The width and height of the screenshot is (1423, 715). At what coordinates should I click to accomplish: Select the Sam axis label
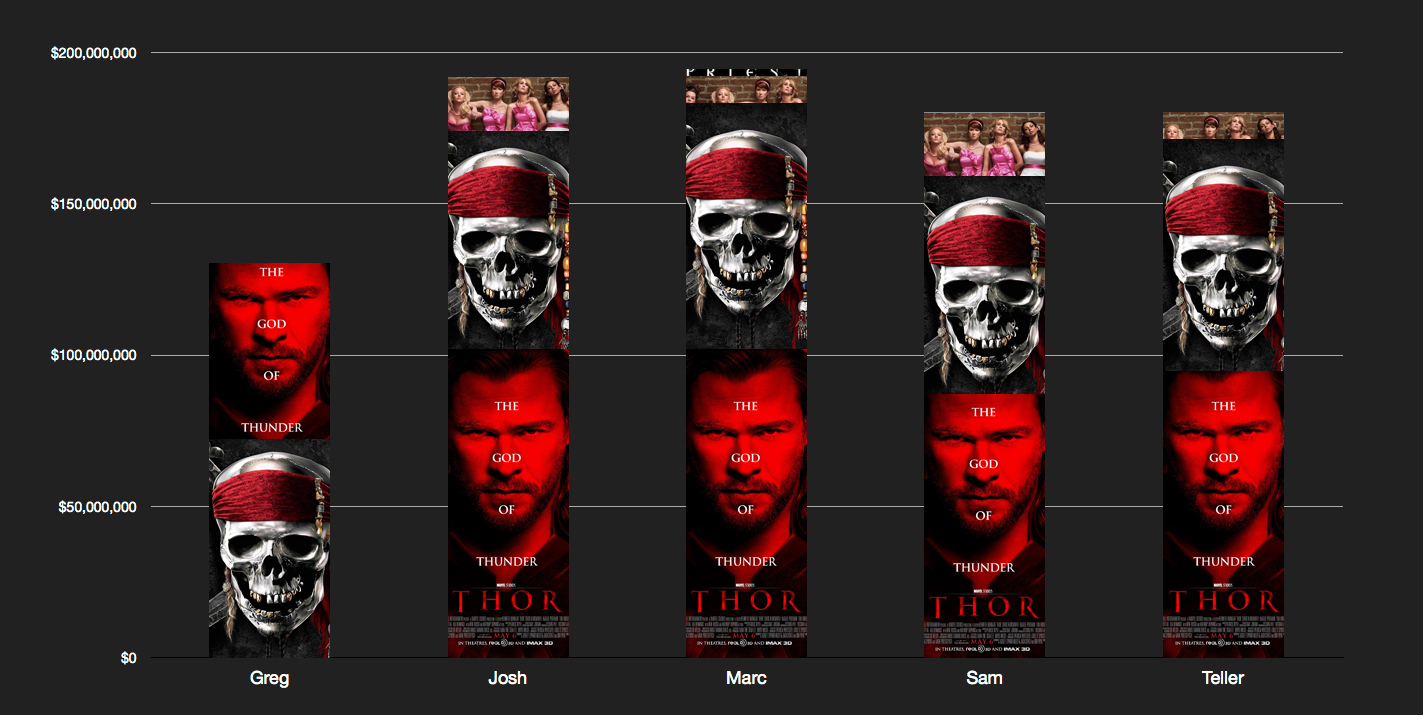[x=984, y=679]
